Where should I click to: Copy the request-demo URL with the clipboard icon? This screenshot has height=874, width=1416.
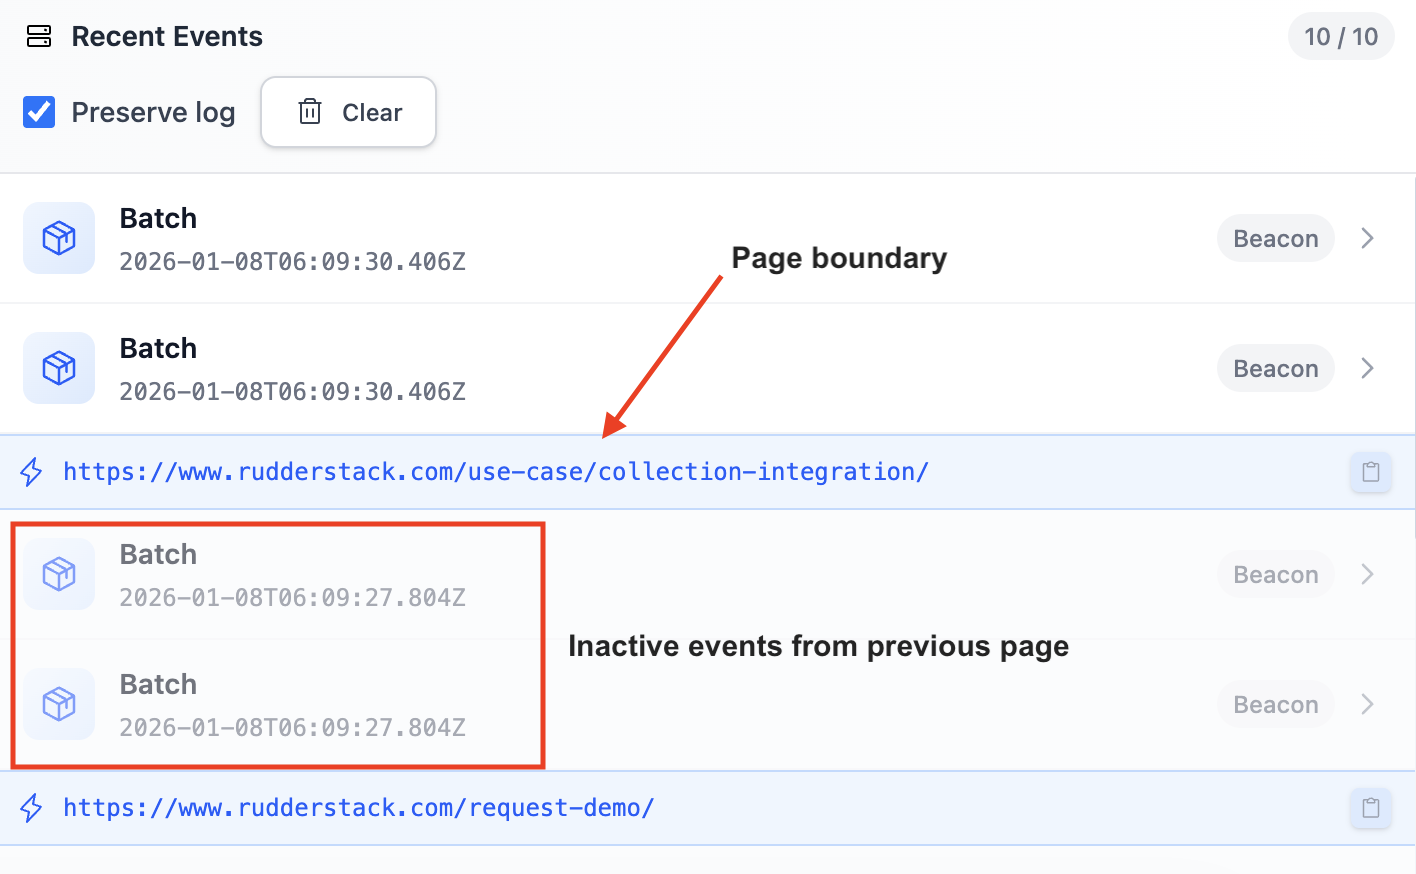pyautogui.click(x=1370, y=808)
